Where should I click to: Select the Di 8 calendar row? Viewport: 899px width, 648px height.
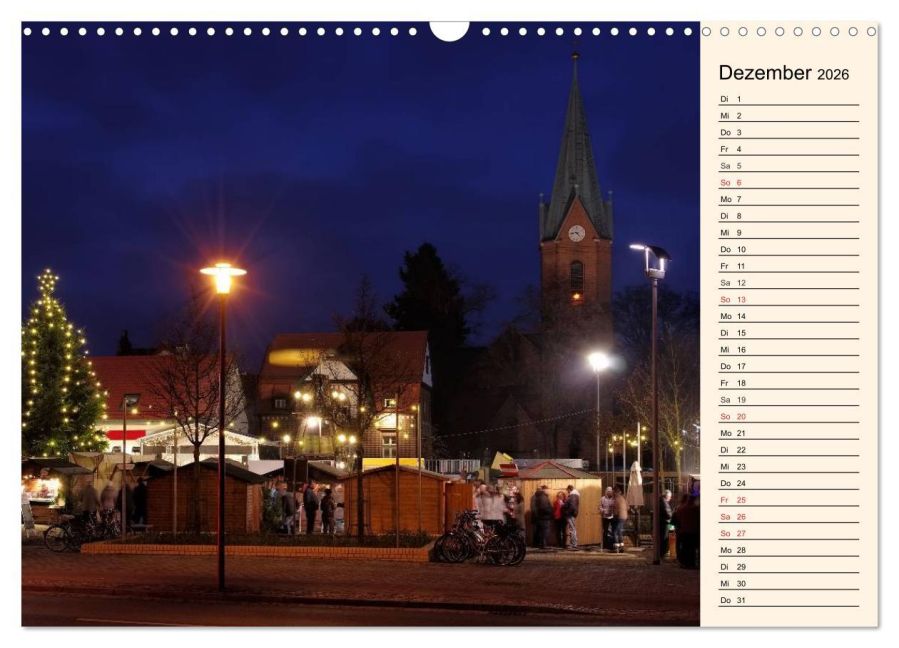click(x=789, y=216)
